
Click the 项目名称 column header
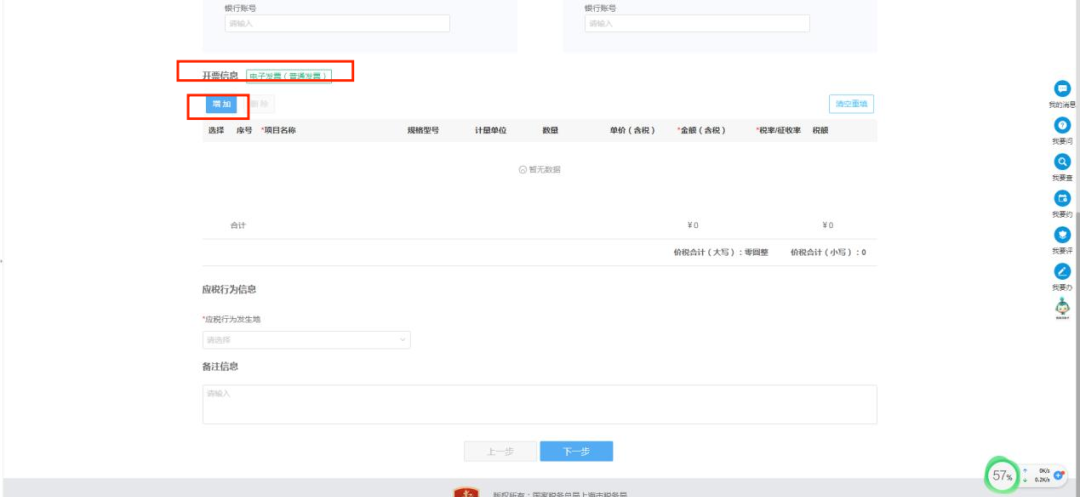280,130
